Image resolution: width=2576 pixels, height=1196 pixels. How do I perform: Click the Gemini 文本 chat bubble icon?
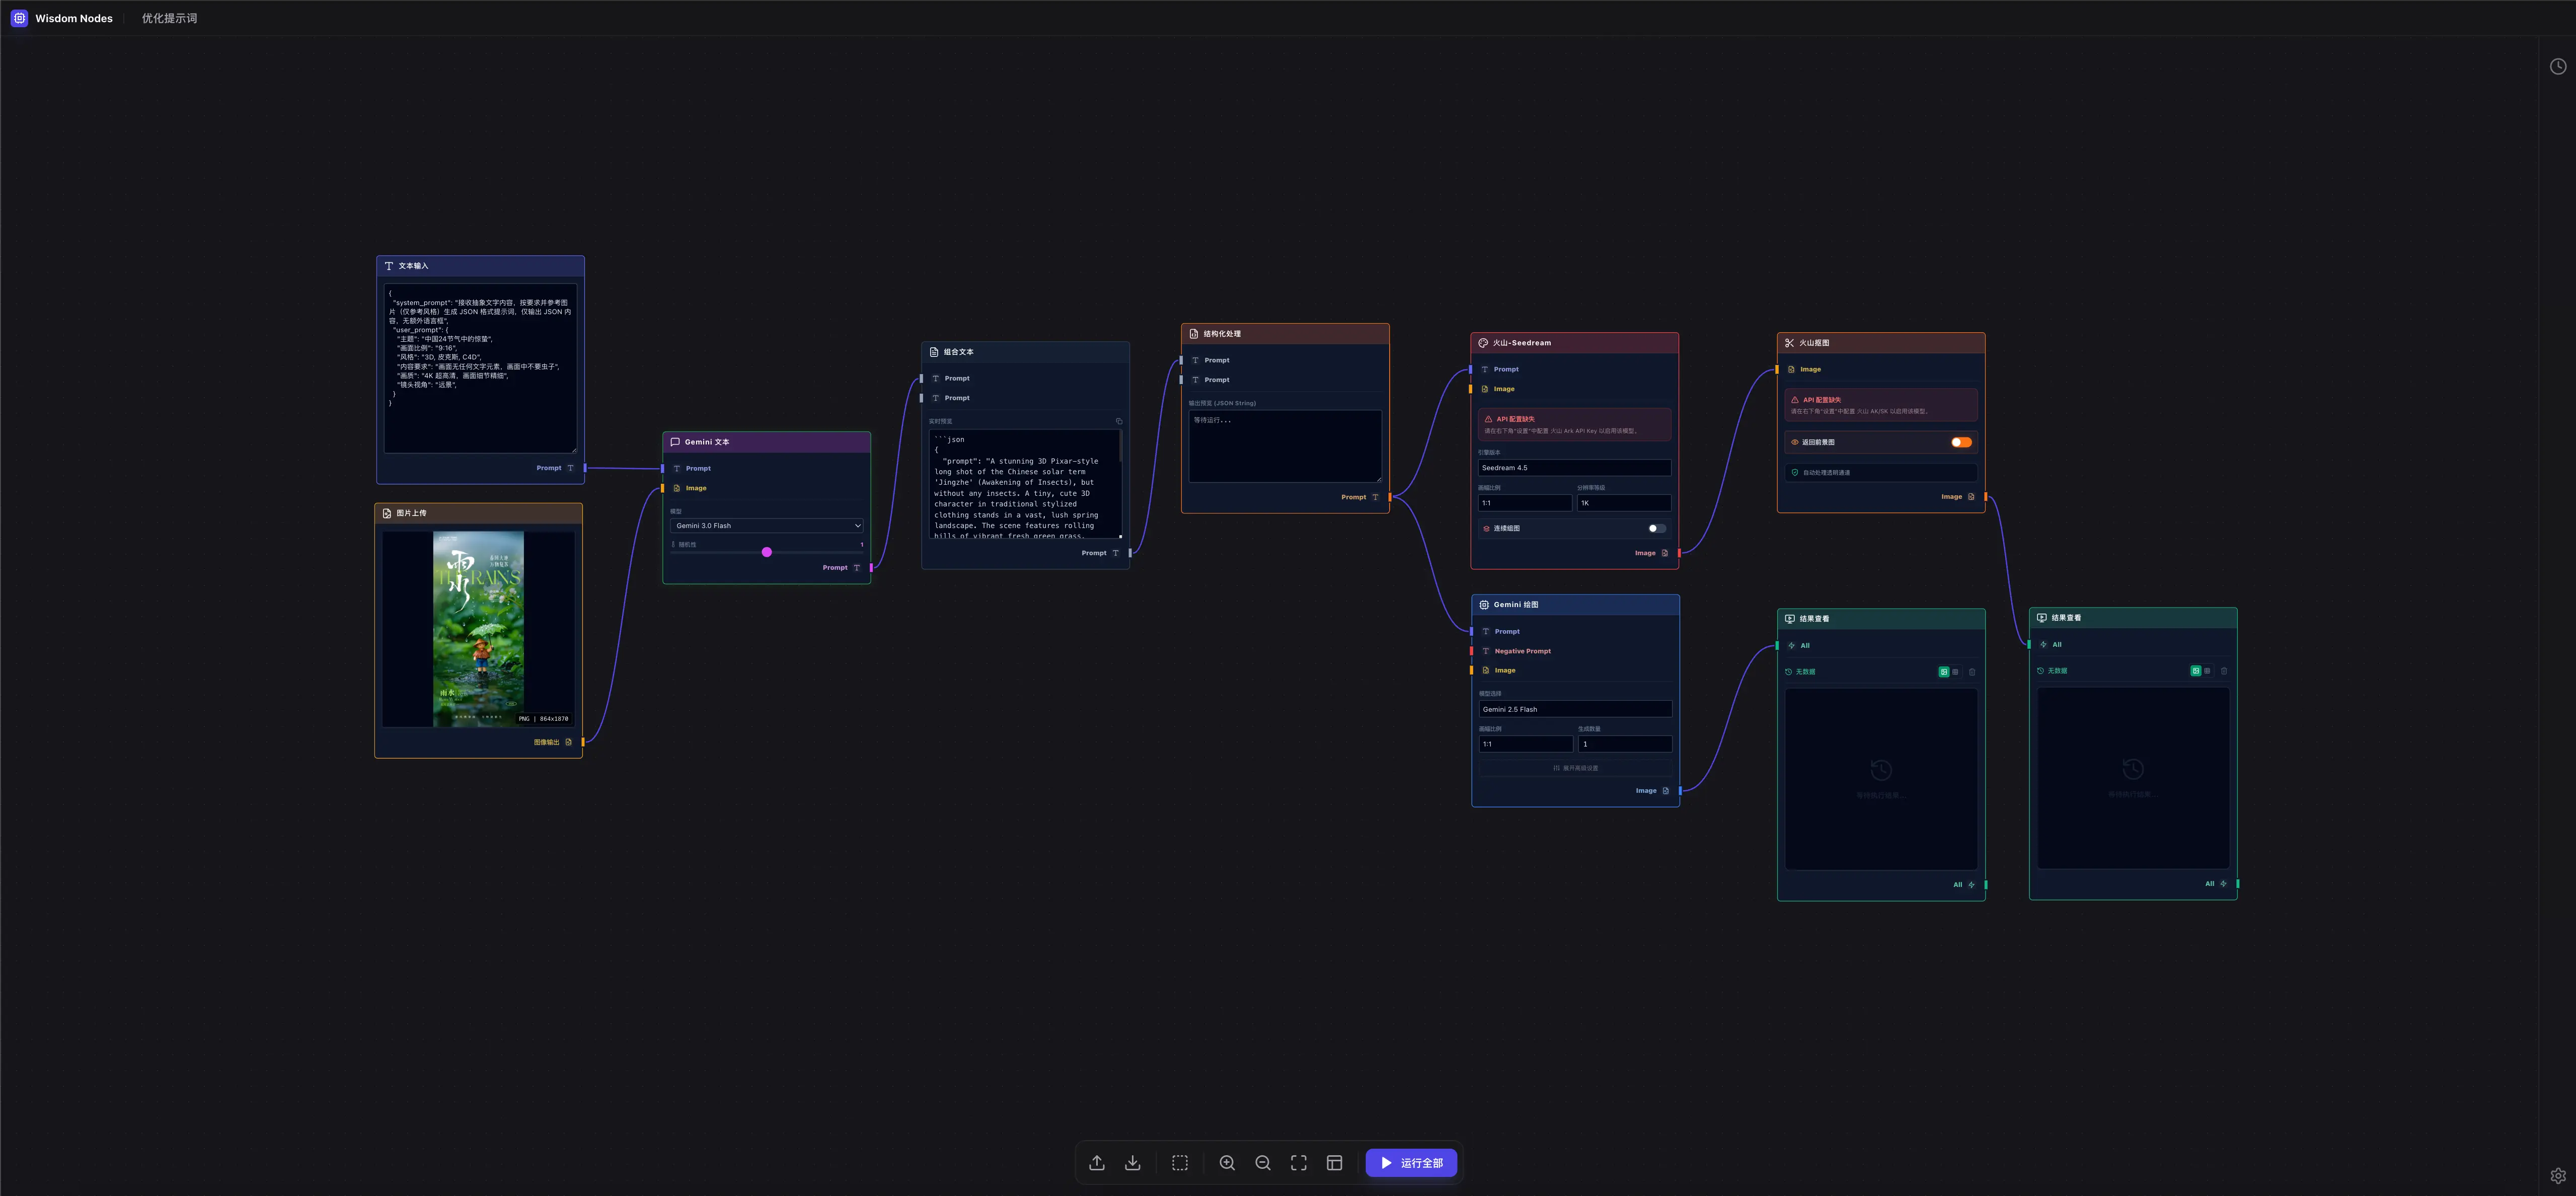[675, 442]
